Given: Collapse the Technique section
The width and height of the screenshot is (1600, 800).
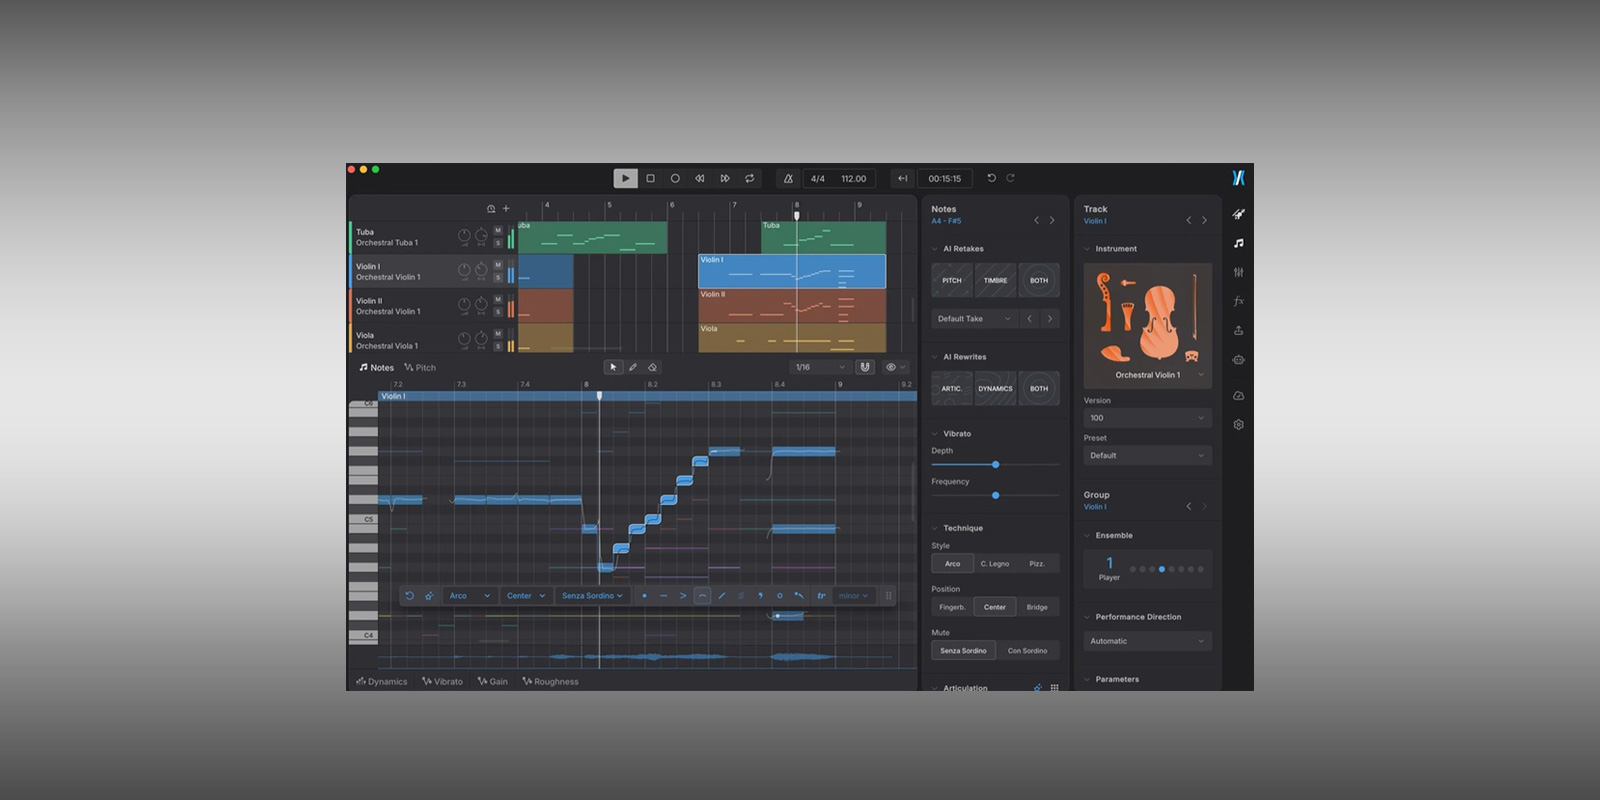Looking at the screenshot, I should coord(935,528).
